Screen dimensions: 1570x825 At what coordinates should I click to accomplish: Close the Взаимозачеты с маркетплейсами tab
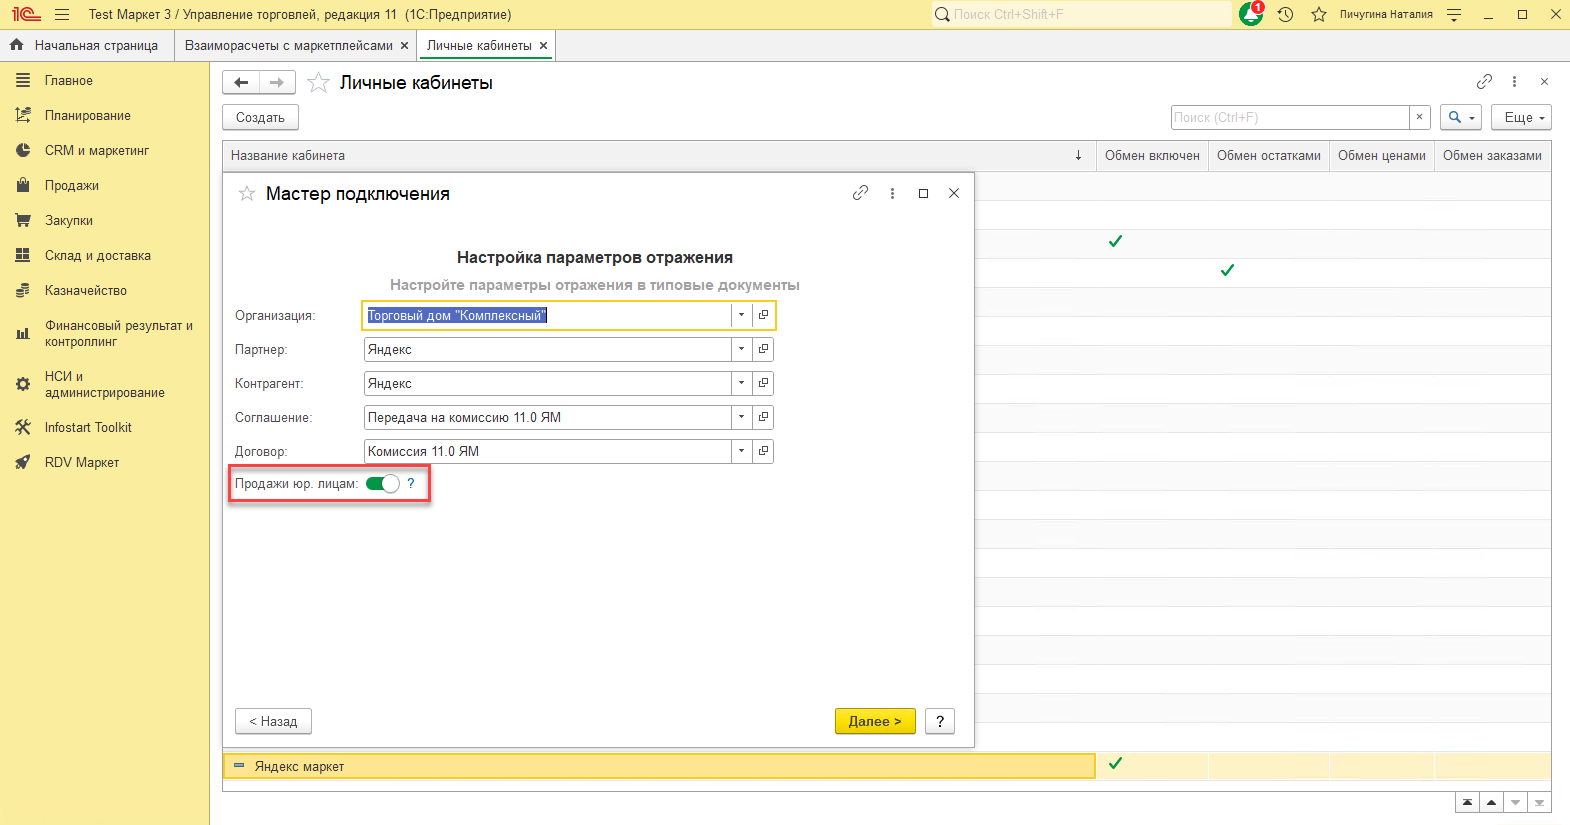point(404,46)
